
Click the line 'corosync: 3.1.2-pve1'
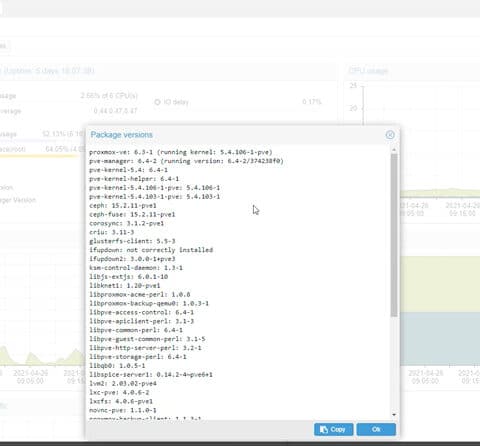(x=126, y=223)
